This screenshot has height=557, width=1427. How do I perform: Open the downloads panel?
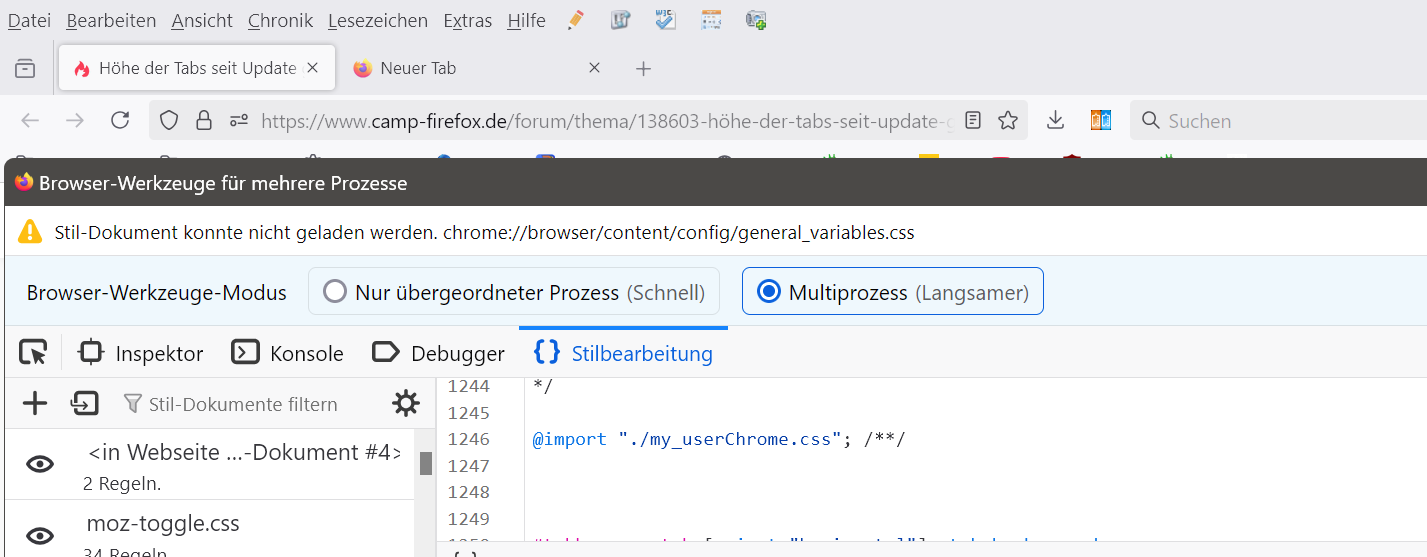point(1055,121)
